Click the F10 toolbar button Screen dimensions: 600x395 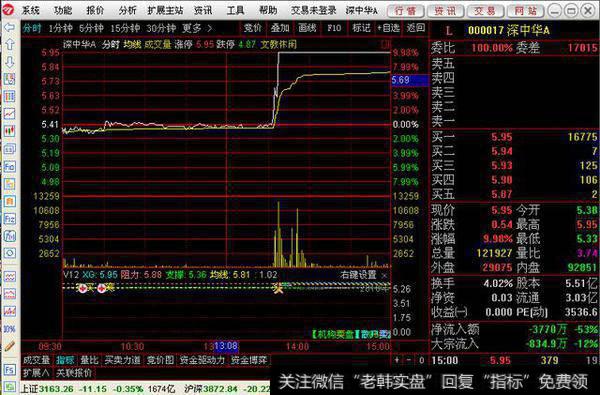pyautogui.click(x=334, y=28)
